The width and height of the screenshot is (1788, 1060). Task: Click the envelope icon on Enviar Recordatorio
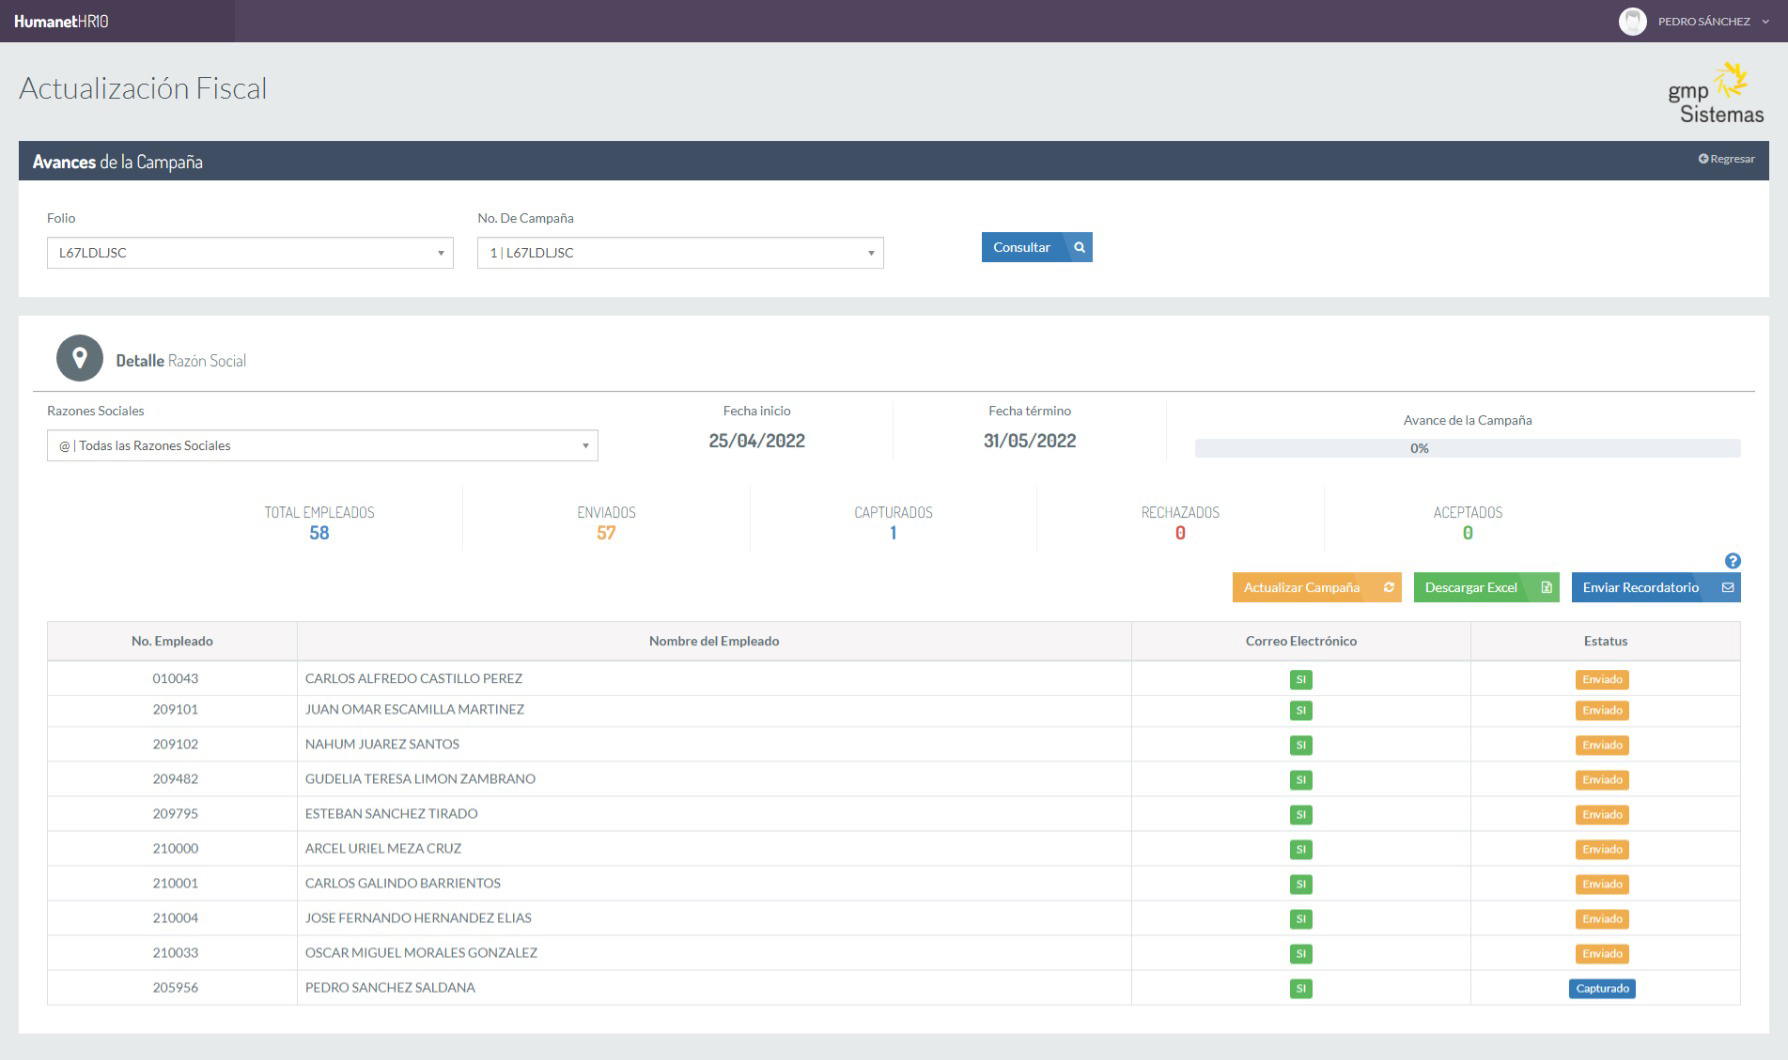click(x=1727, y=587)
